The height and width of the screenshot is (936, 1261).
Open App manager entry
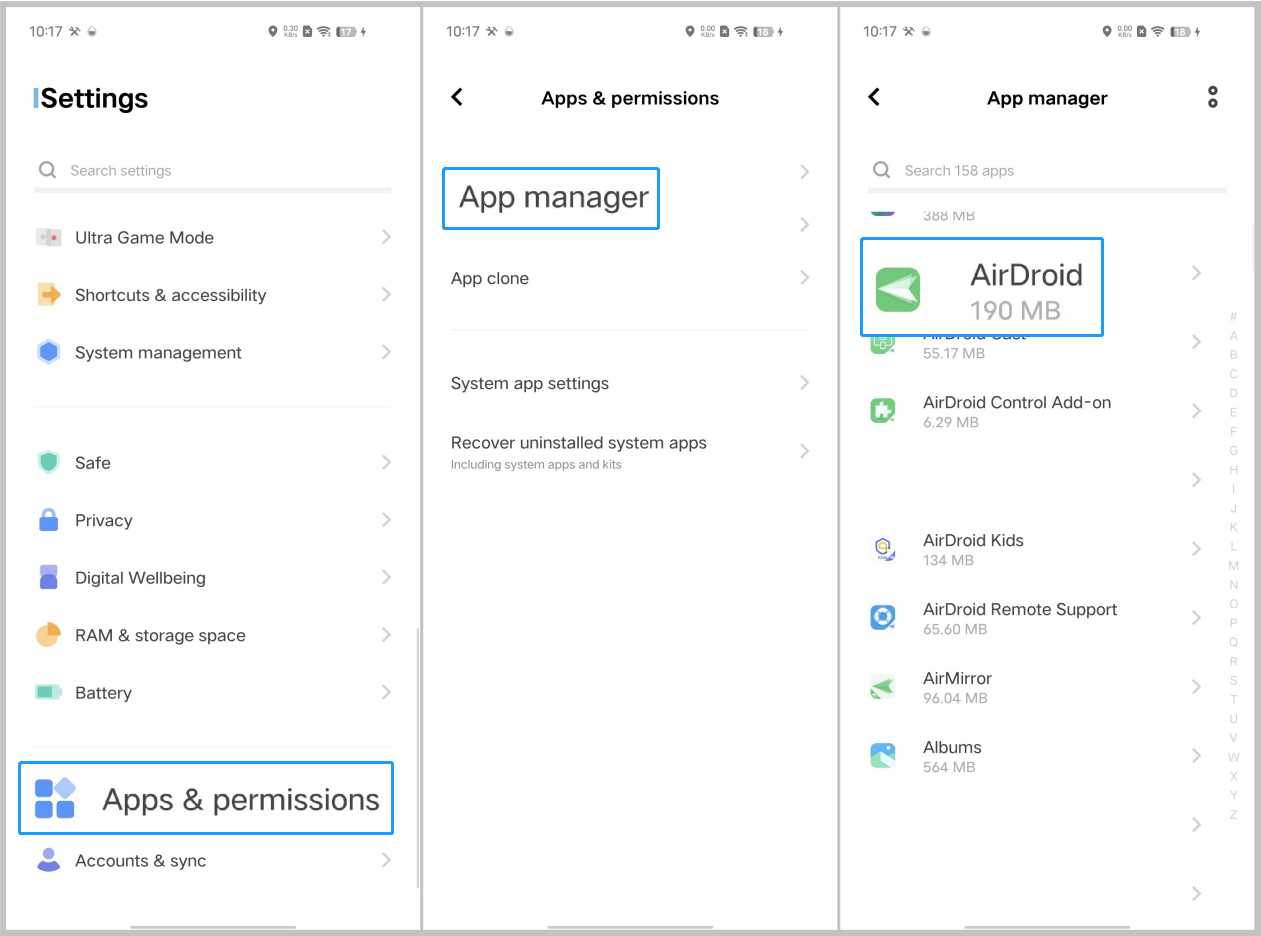tap(551, 198)
